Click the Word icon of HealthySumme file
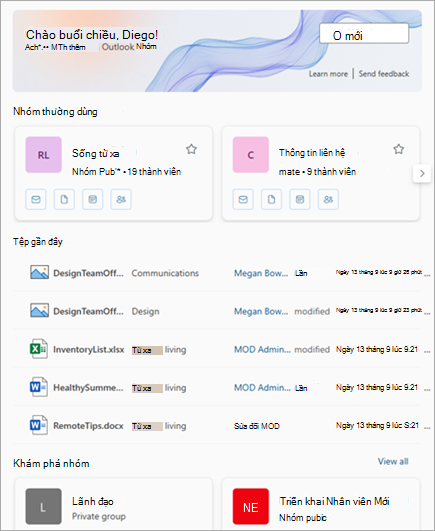The image size is (435, 531). [39, 387]
